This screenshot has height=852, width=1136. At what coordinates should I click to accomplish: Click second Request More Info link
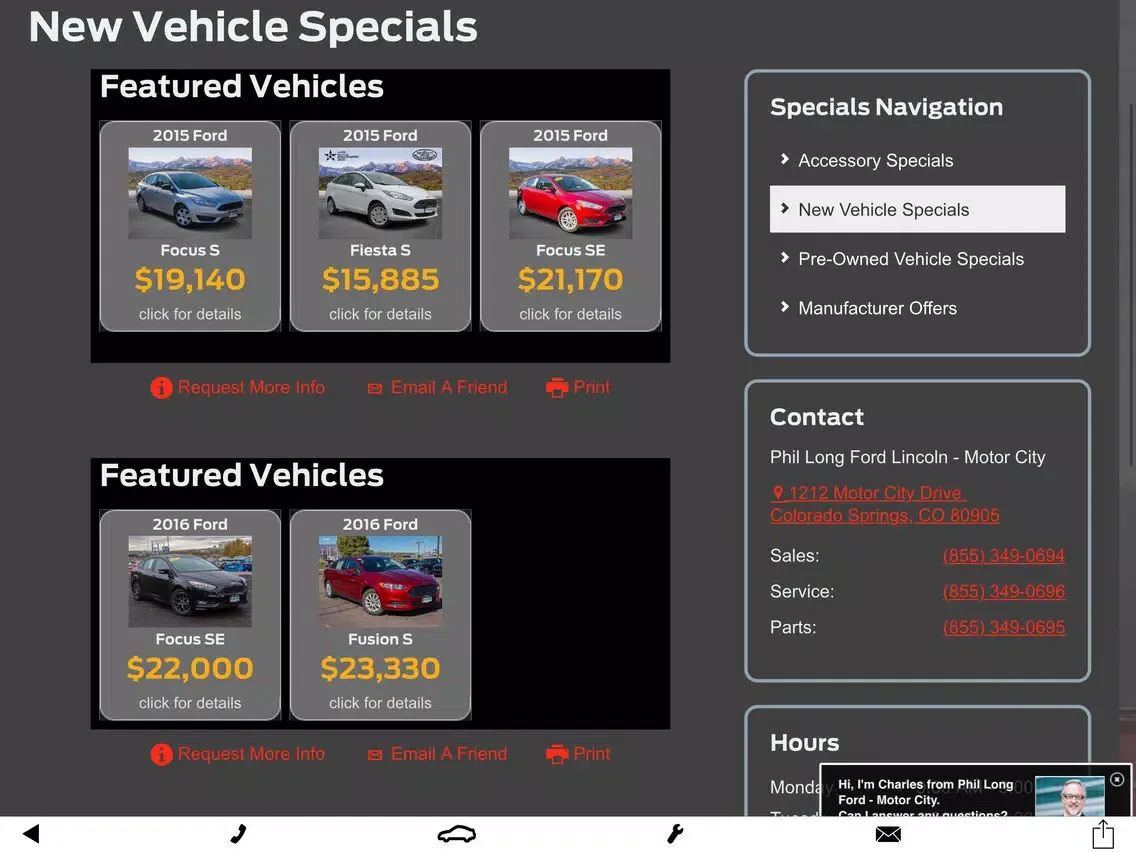(x=251, y=754)
